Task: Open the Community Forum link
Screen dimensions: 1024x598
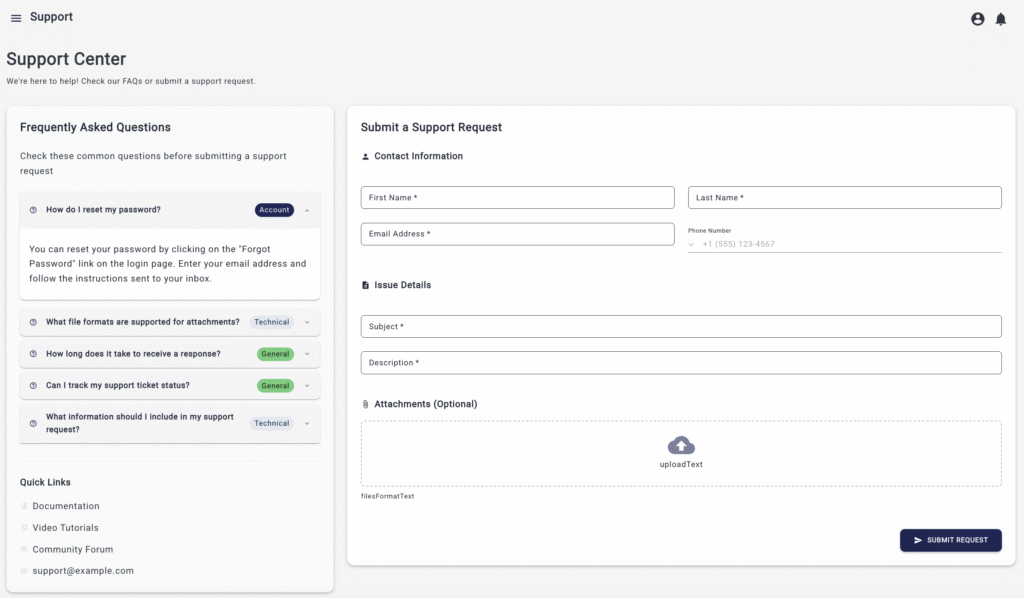Action: [72, 550]
